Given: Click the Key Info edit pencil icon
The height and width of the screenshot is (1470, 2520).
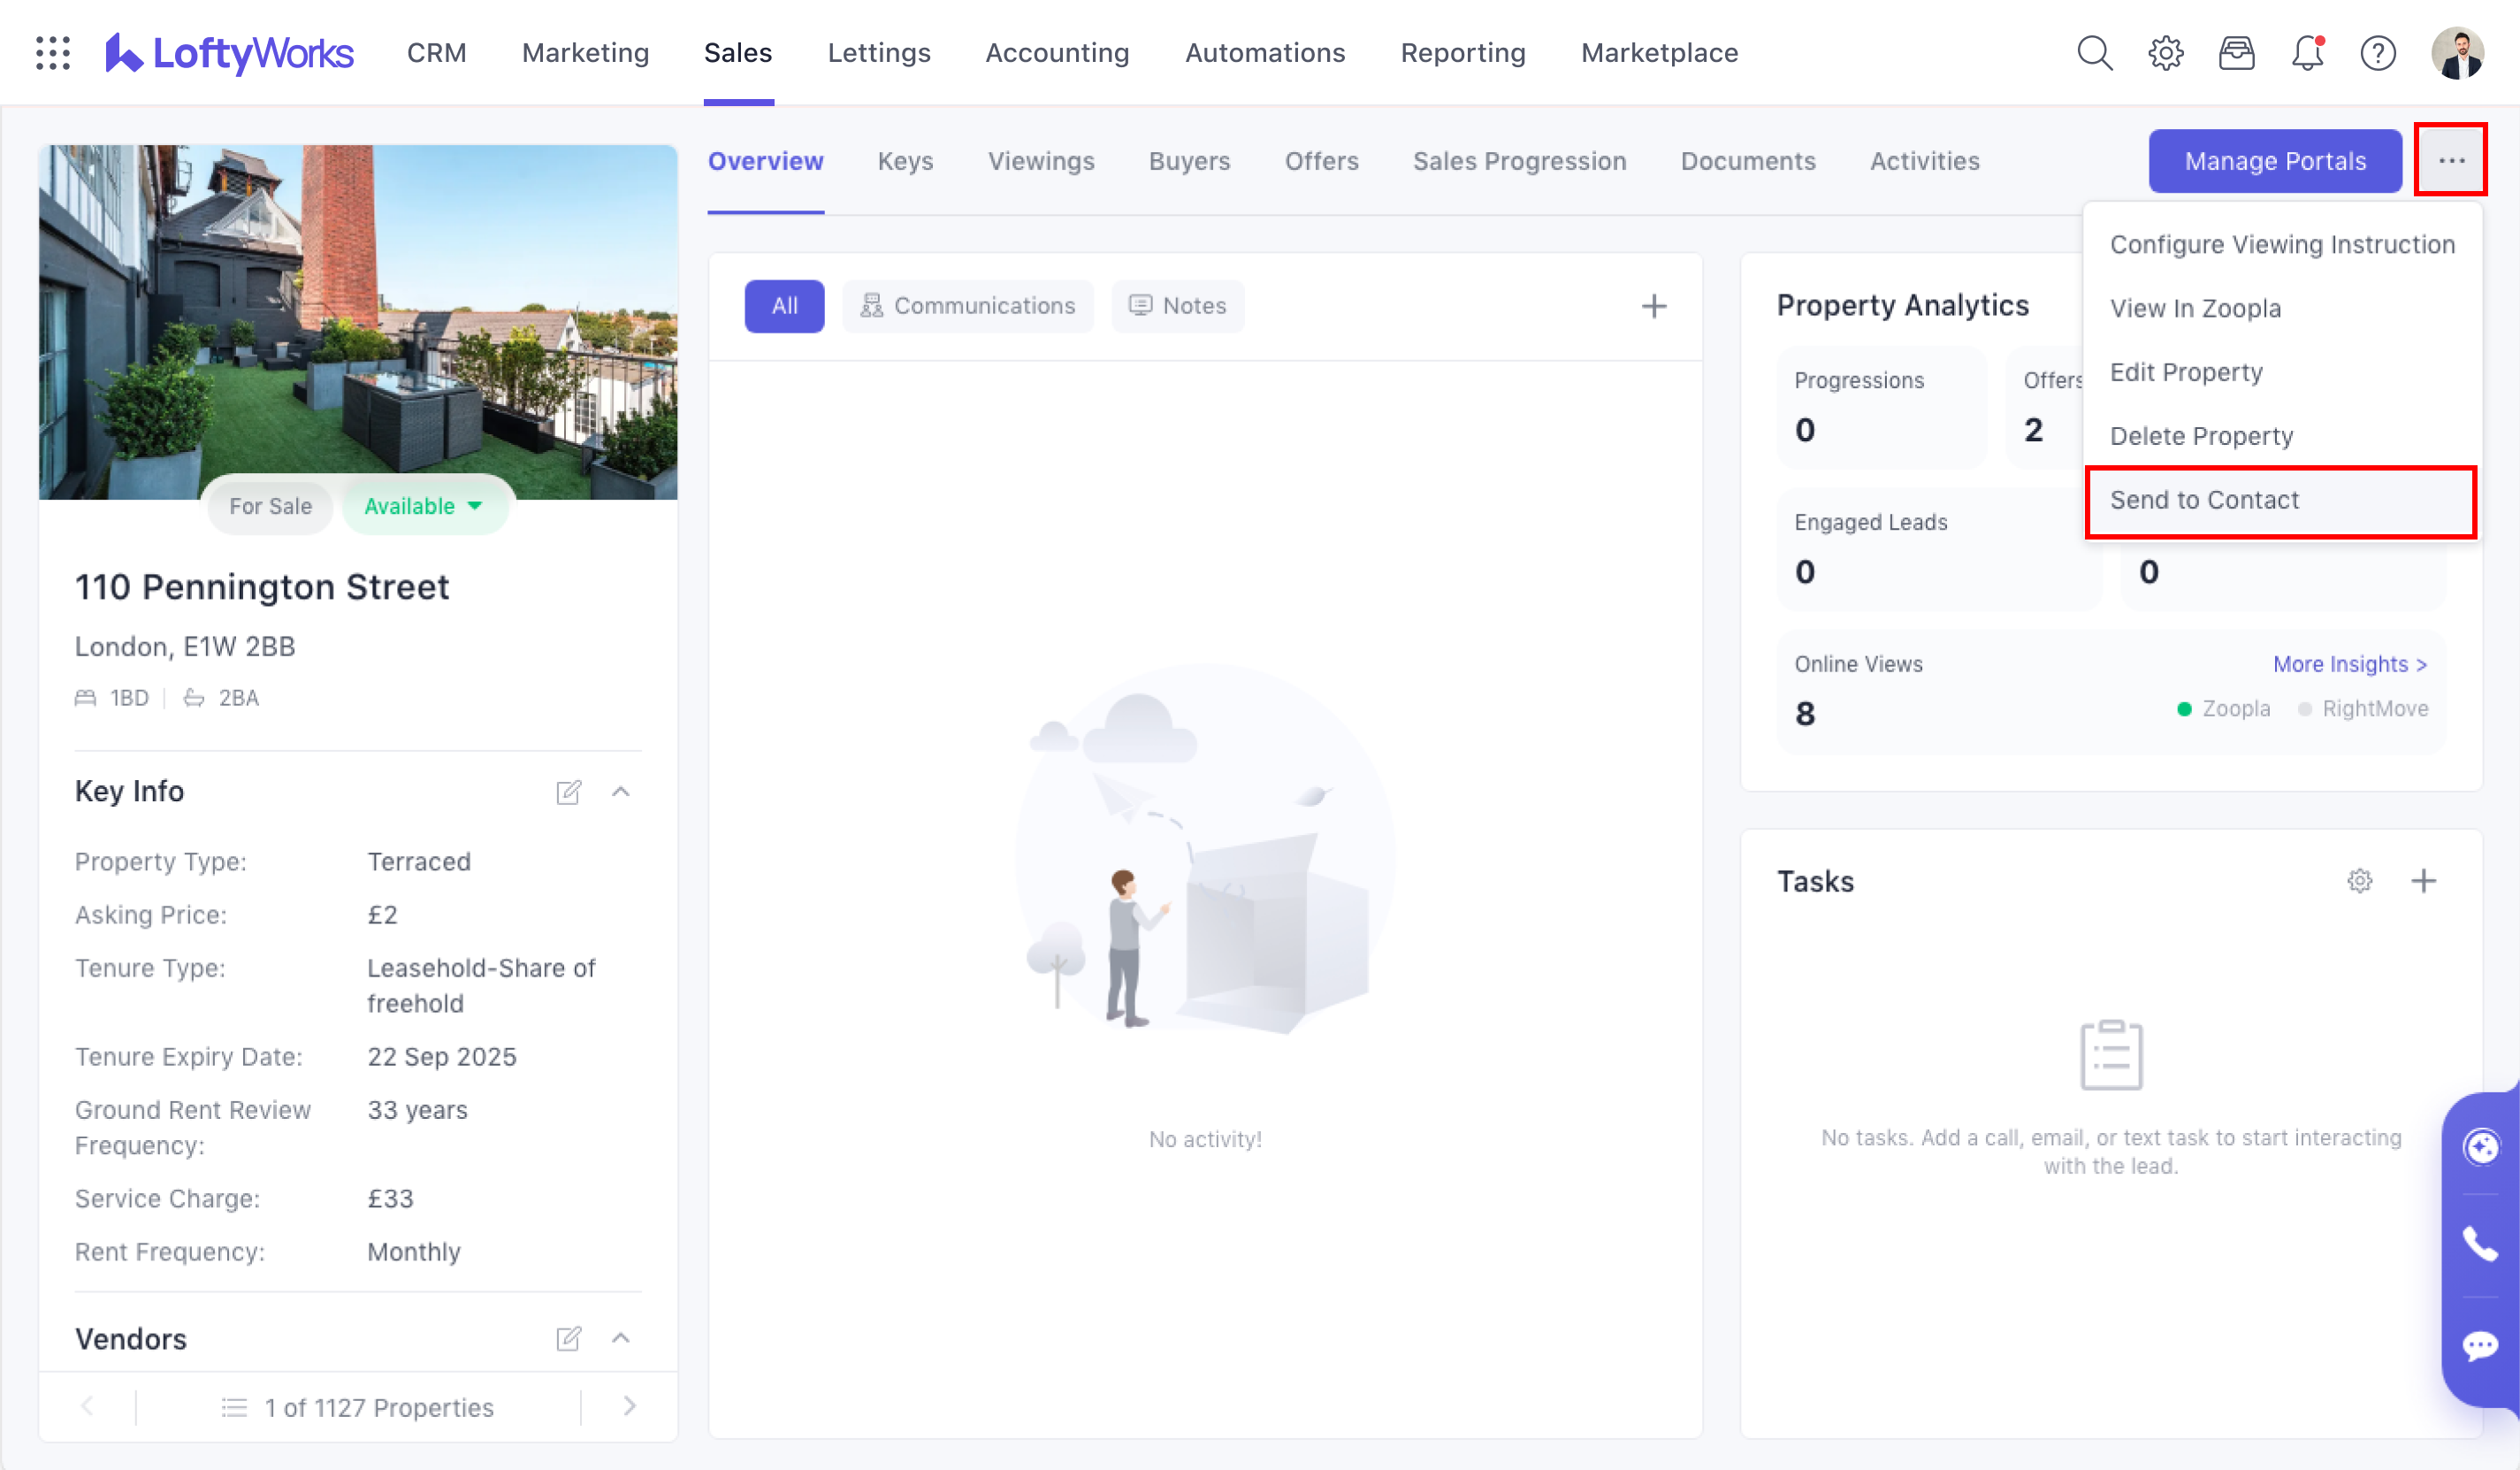Looking at the screenshot, I should click(568, 792).
